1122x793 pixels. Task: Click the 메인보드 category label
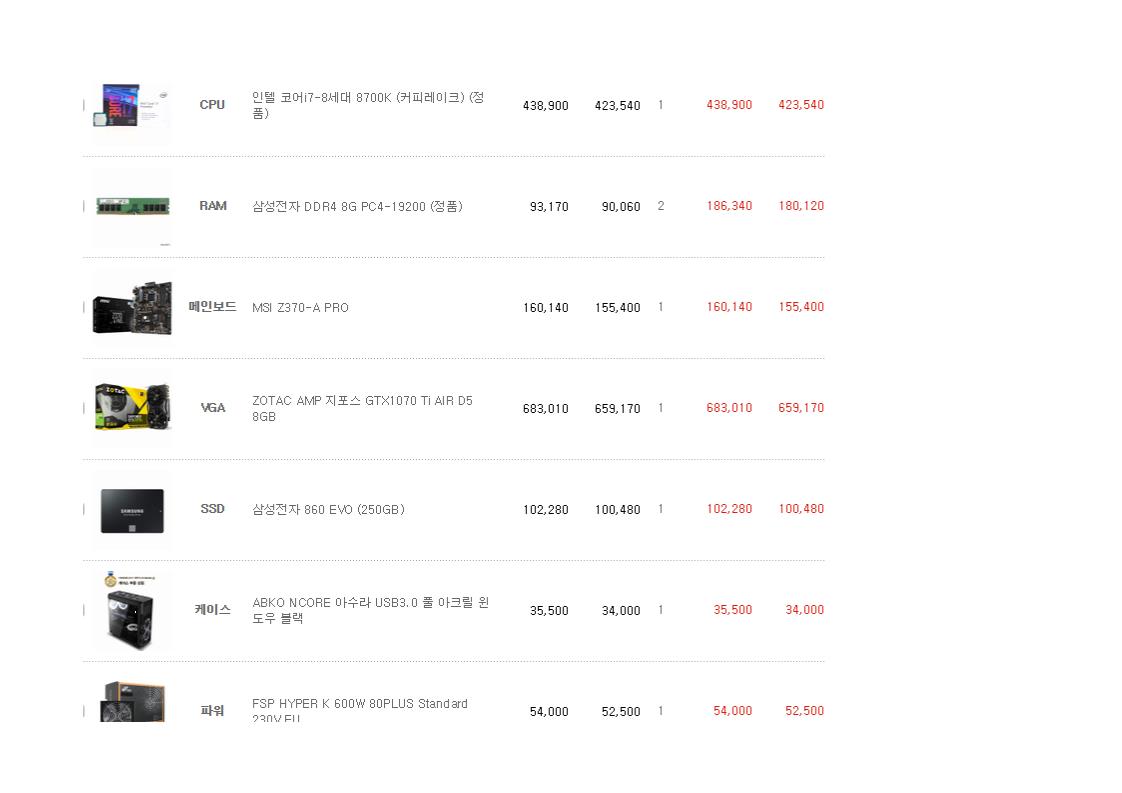[212, 307]
